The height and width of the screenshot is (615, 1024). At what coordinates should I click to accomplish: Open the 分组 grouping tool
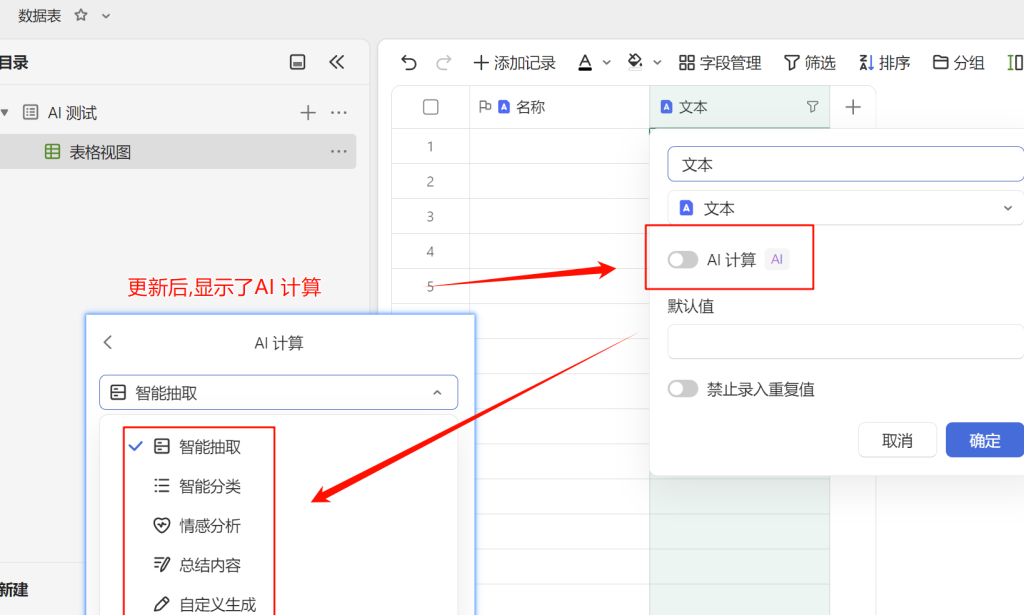(959, 63)
